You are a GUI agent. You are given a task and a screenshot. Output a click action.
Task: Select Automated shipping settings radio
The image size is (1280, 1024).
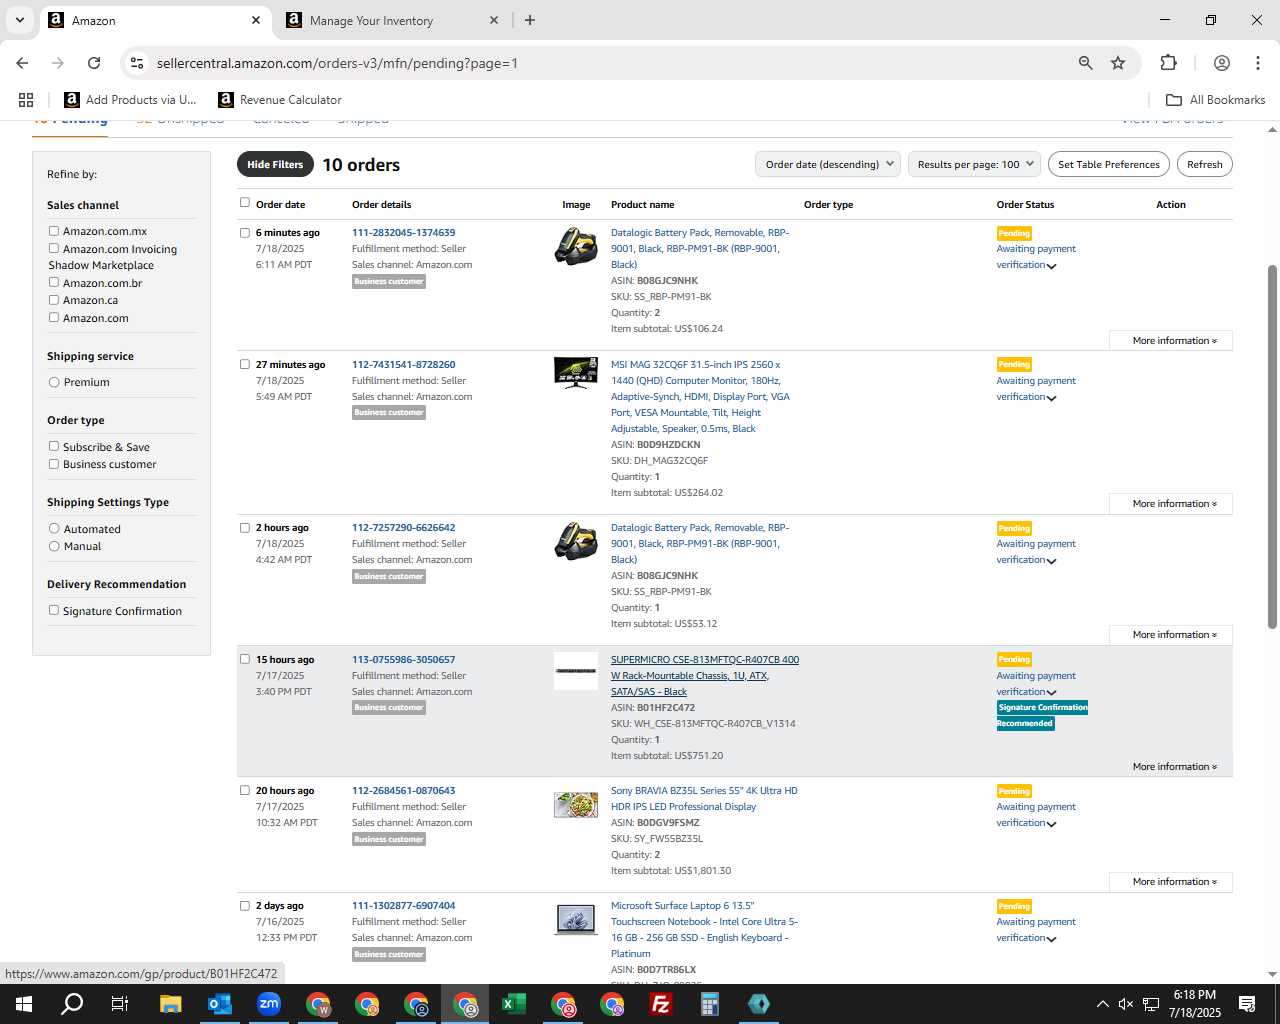point(54,528)
